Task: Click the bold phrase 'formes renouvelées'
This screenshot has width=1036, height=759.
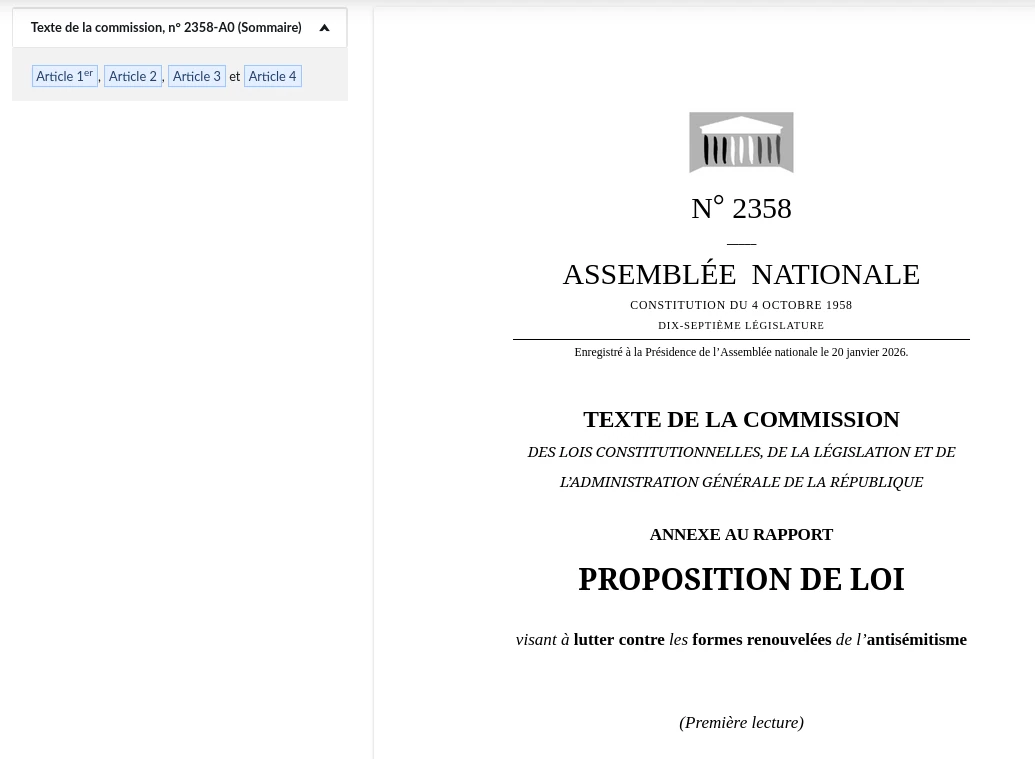Action: pyautogui.click(x=761, y=640)
